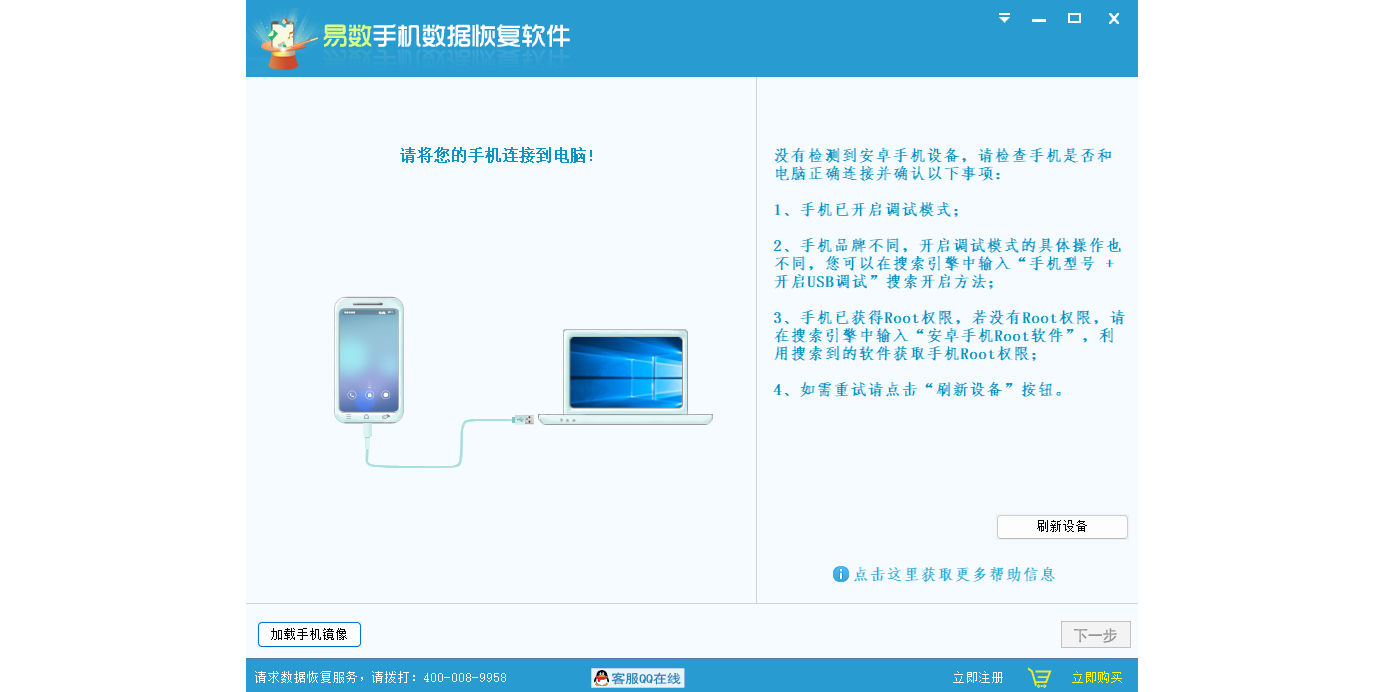Click the laptop computer illustration
Viewport: 1384px width, 692px height.
pyautogui.click(x=625, y=377)
